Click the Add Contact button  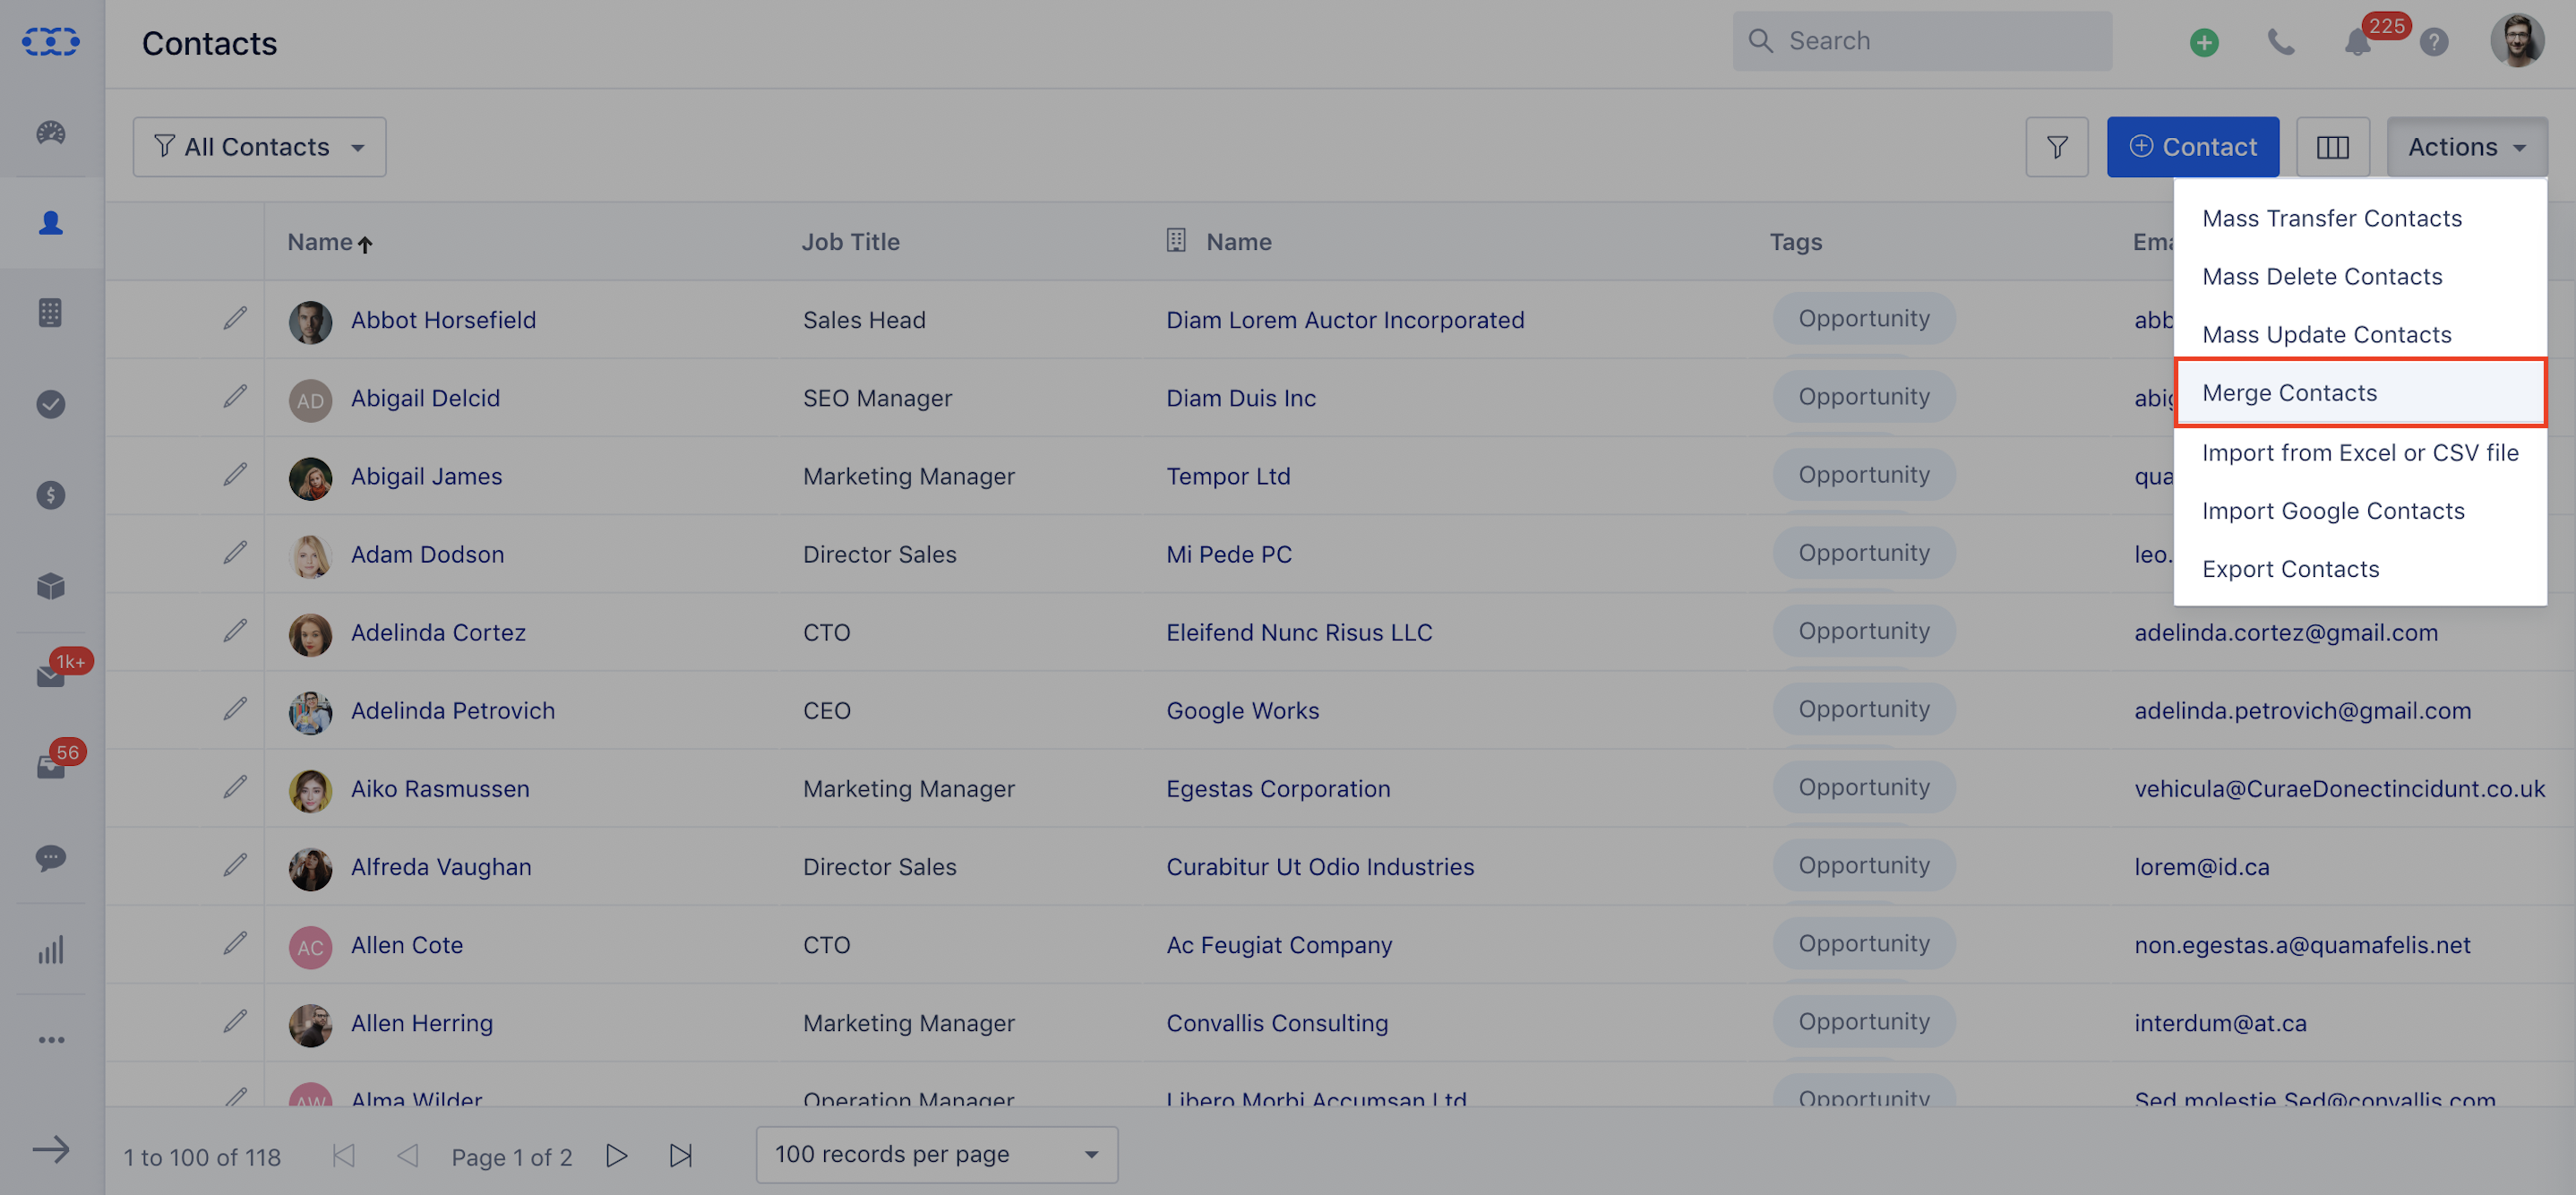pos(2194,146)
